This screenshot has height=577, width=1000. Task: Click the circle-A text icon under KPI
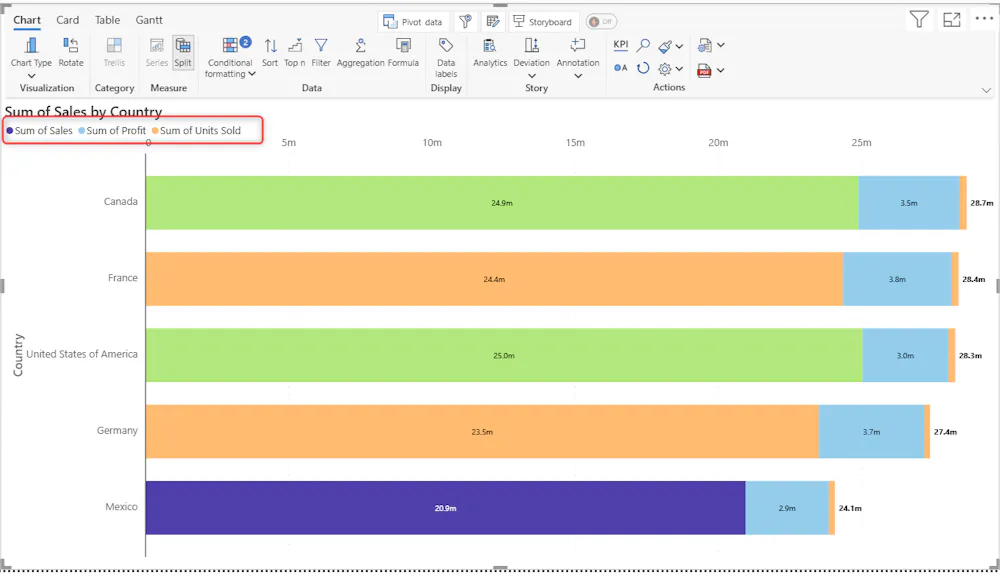(x=621, y=68)
